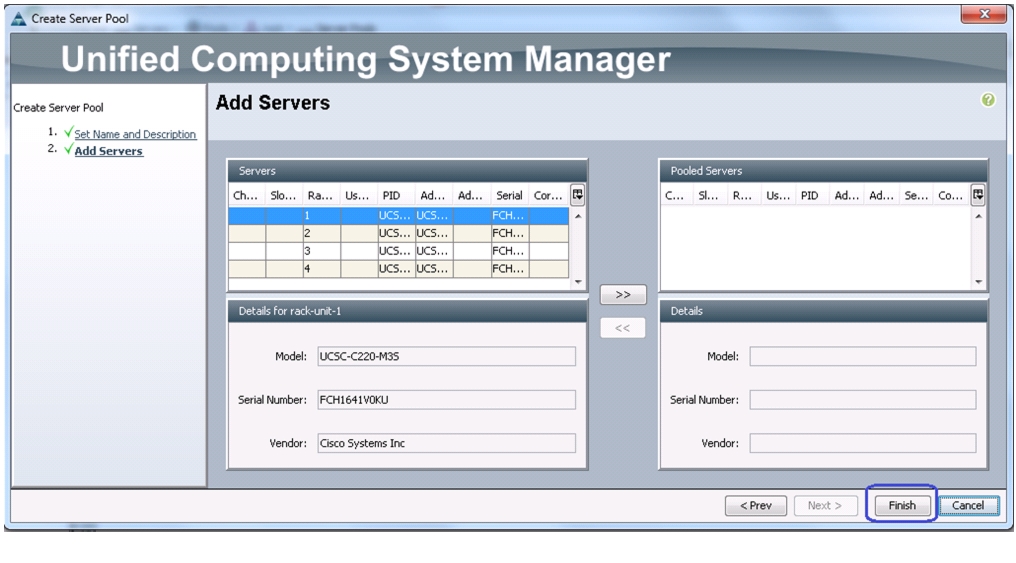The height and width of the screenshot is (563, 1016).
Task: Click Se... column header in Pooled Servers
Action: [x=916, y=195]
